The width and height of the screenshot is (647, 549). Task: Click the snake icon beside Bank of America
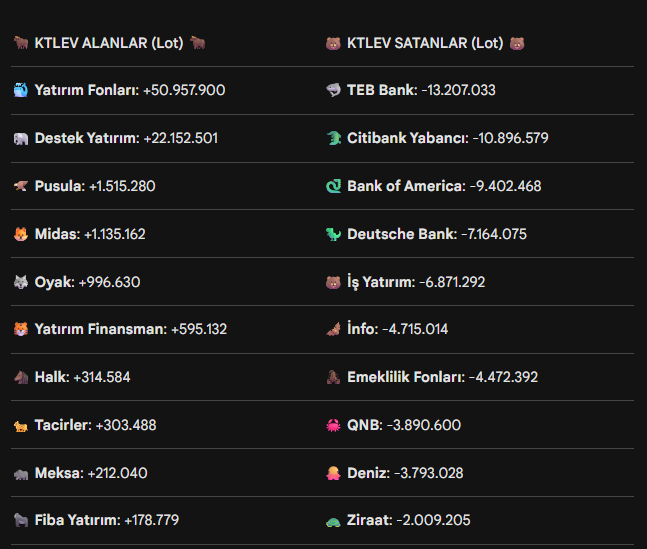point(334,186)
